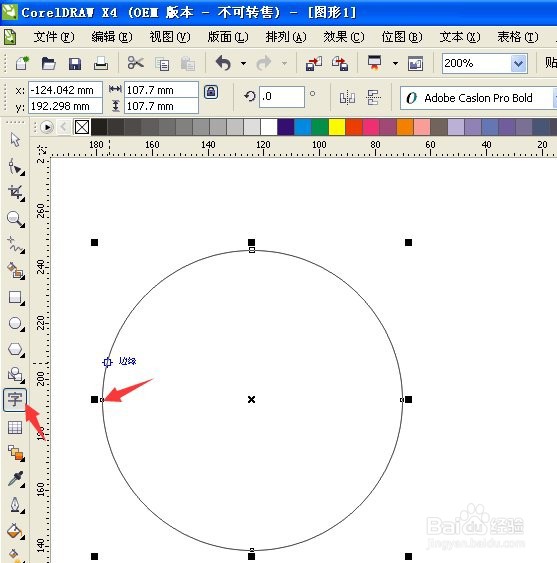Print the document
This screenshot has height=563, width=557.
(x=101, y=64)
